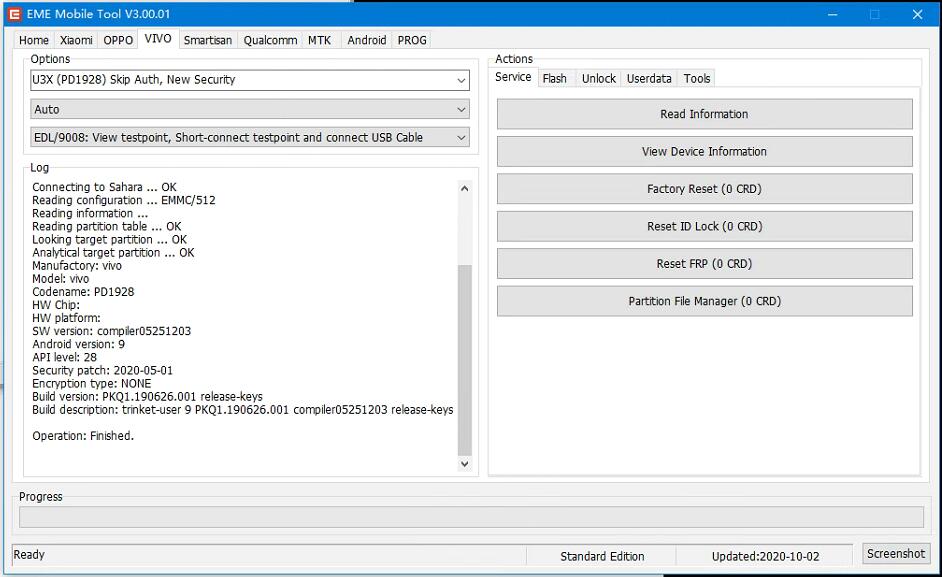Click 'Standard Edition' in status bar
The width and height of the screenshot is (942, 577).
coord(602,557)
